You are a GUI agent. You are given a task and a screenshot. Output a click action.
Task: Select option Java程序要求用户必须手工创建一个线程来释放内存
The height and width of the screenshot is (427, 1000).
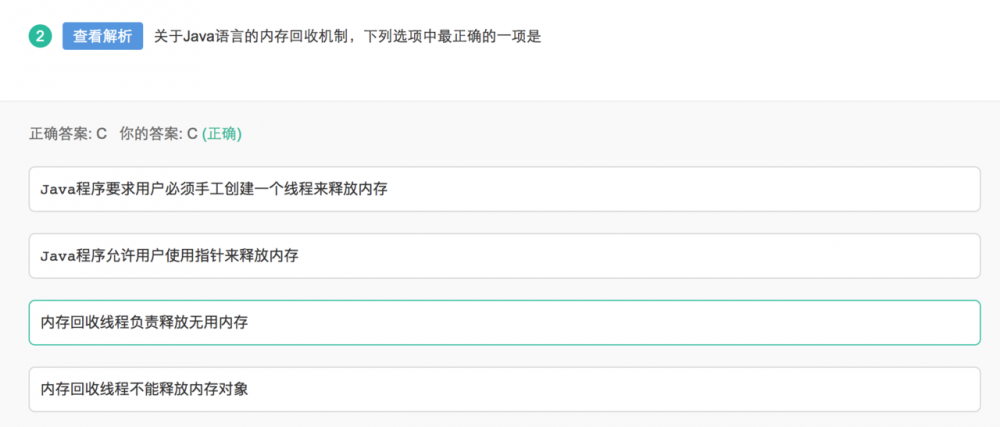click(504, 189)
